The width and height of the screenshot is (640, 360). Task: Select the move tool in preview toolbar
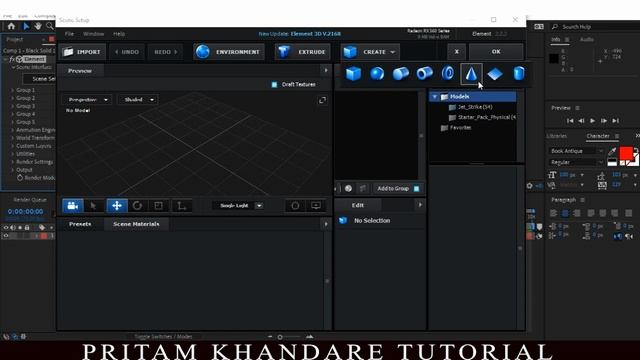(x=117, y=206)
